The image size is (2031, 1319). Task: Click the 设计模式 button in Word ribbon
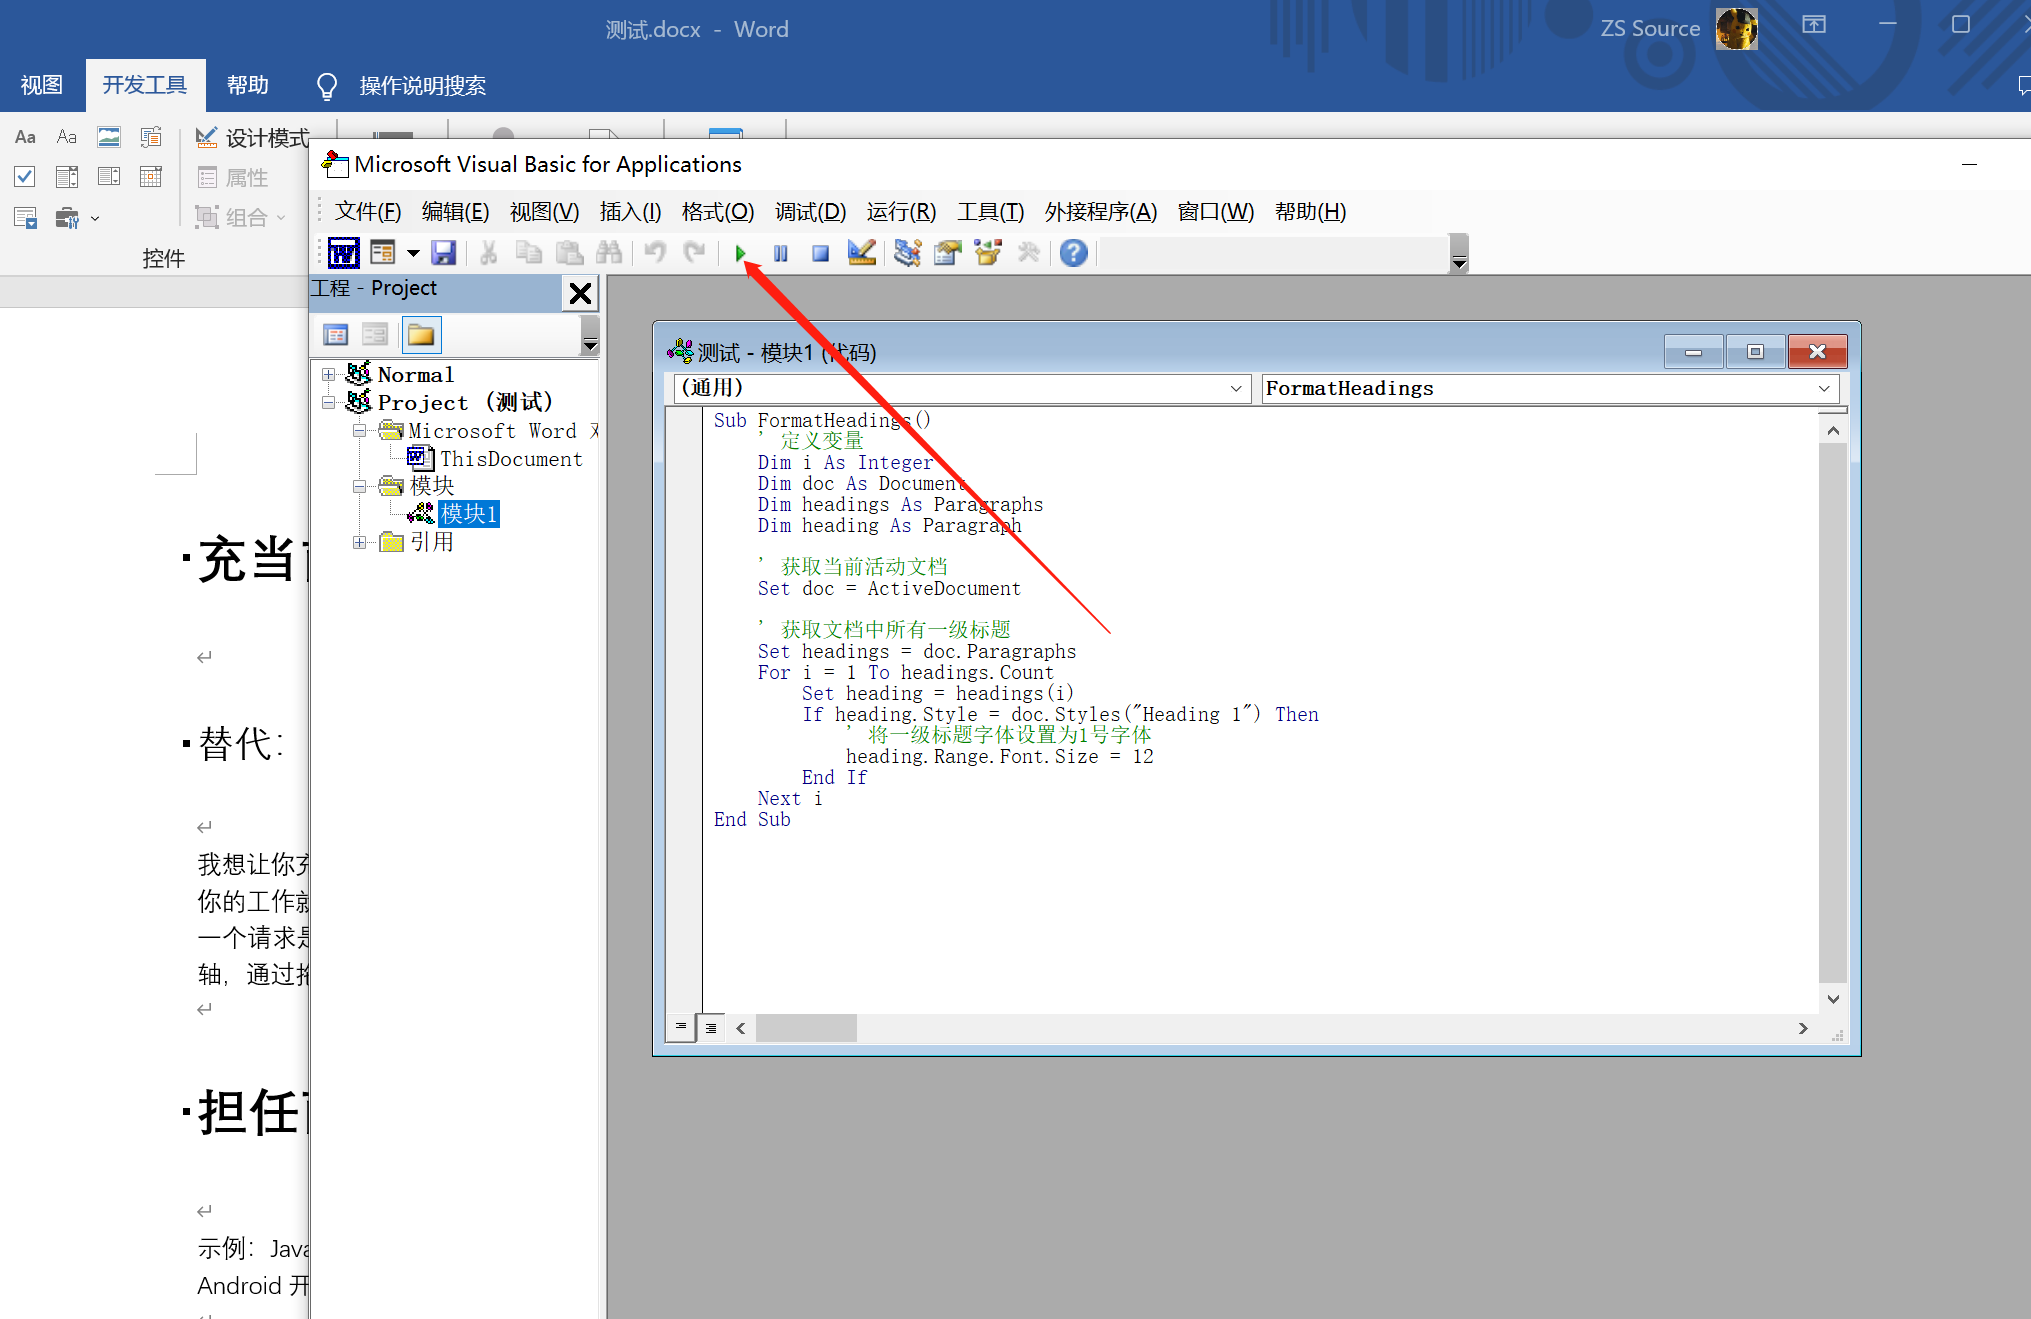pyautogui.click(x=253, y=138)
